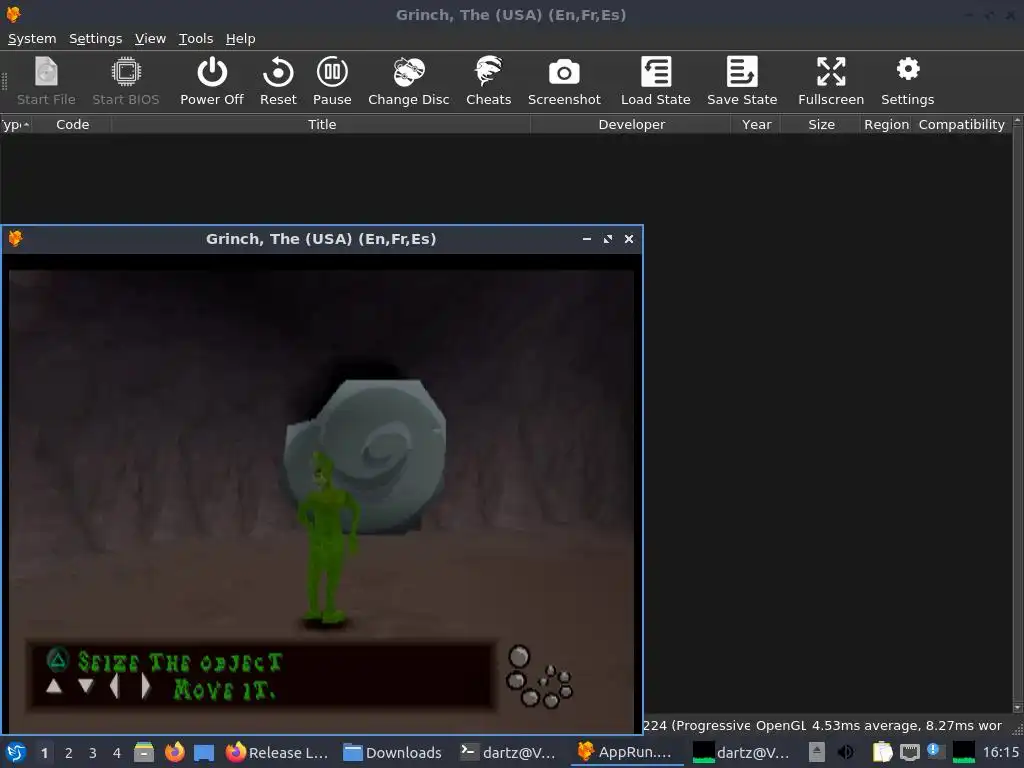This screenshot has width=1024, height=768.
Task: Sort game list by Developer column
Action: (631, 124)
